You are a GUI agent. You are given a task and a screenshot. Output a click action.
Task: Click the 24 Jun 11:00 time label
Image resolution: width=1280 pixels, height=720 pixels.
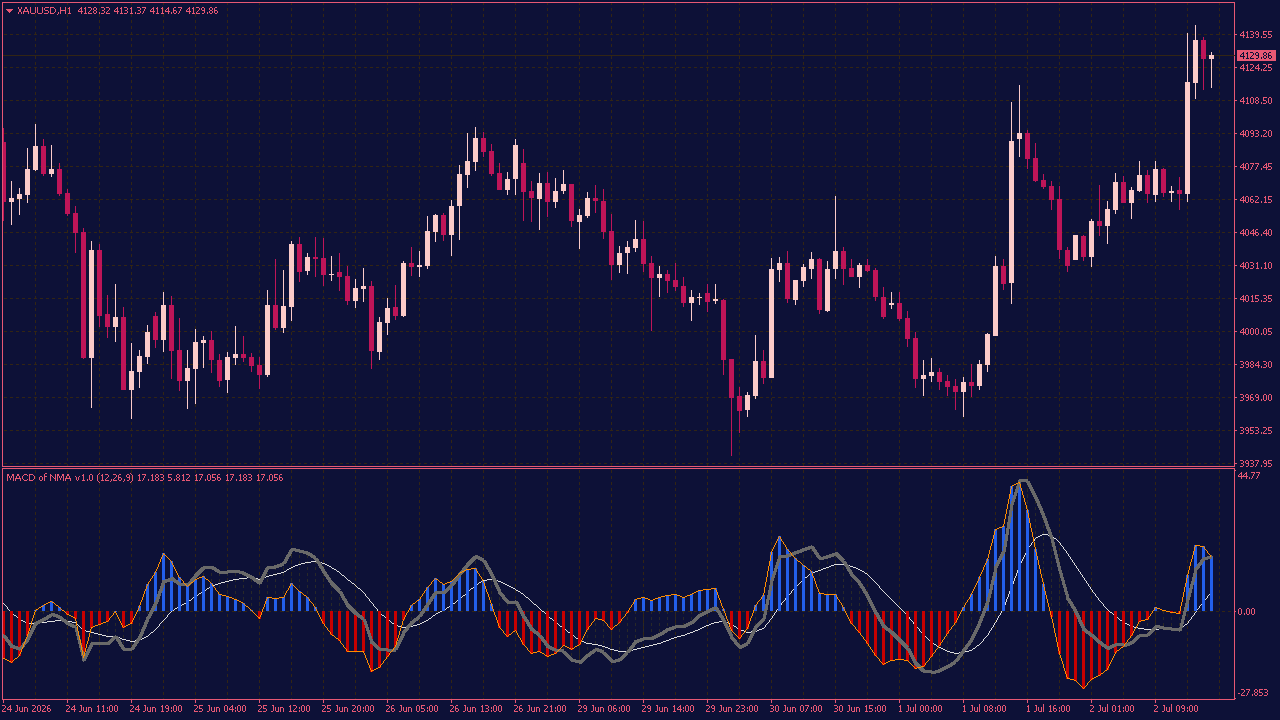tap(92, 709)
